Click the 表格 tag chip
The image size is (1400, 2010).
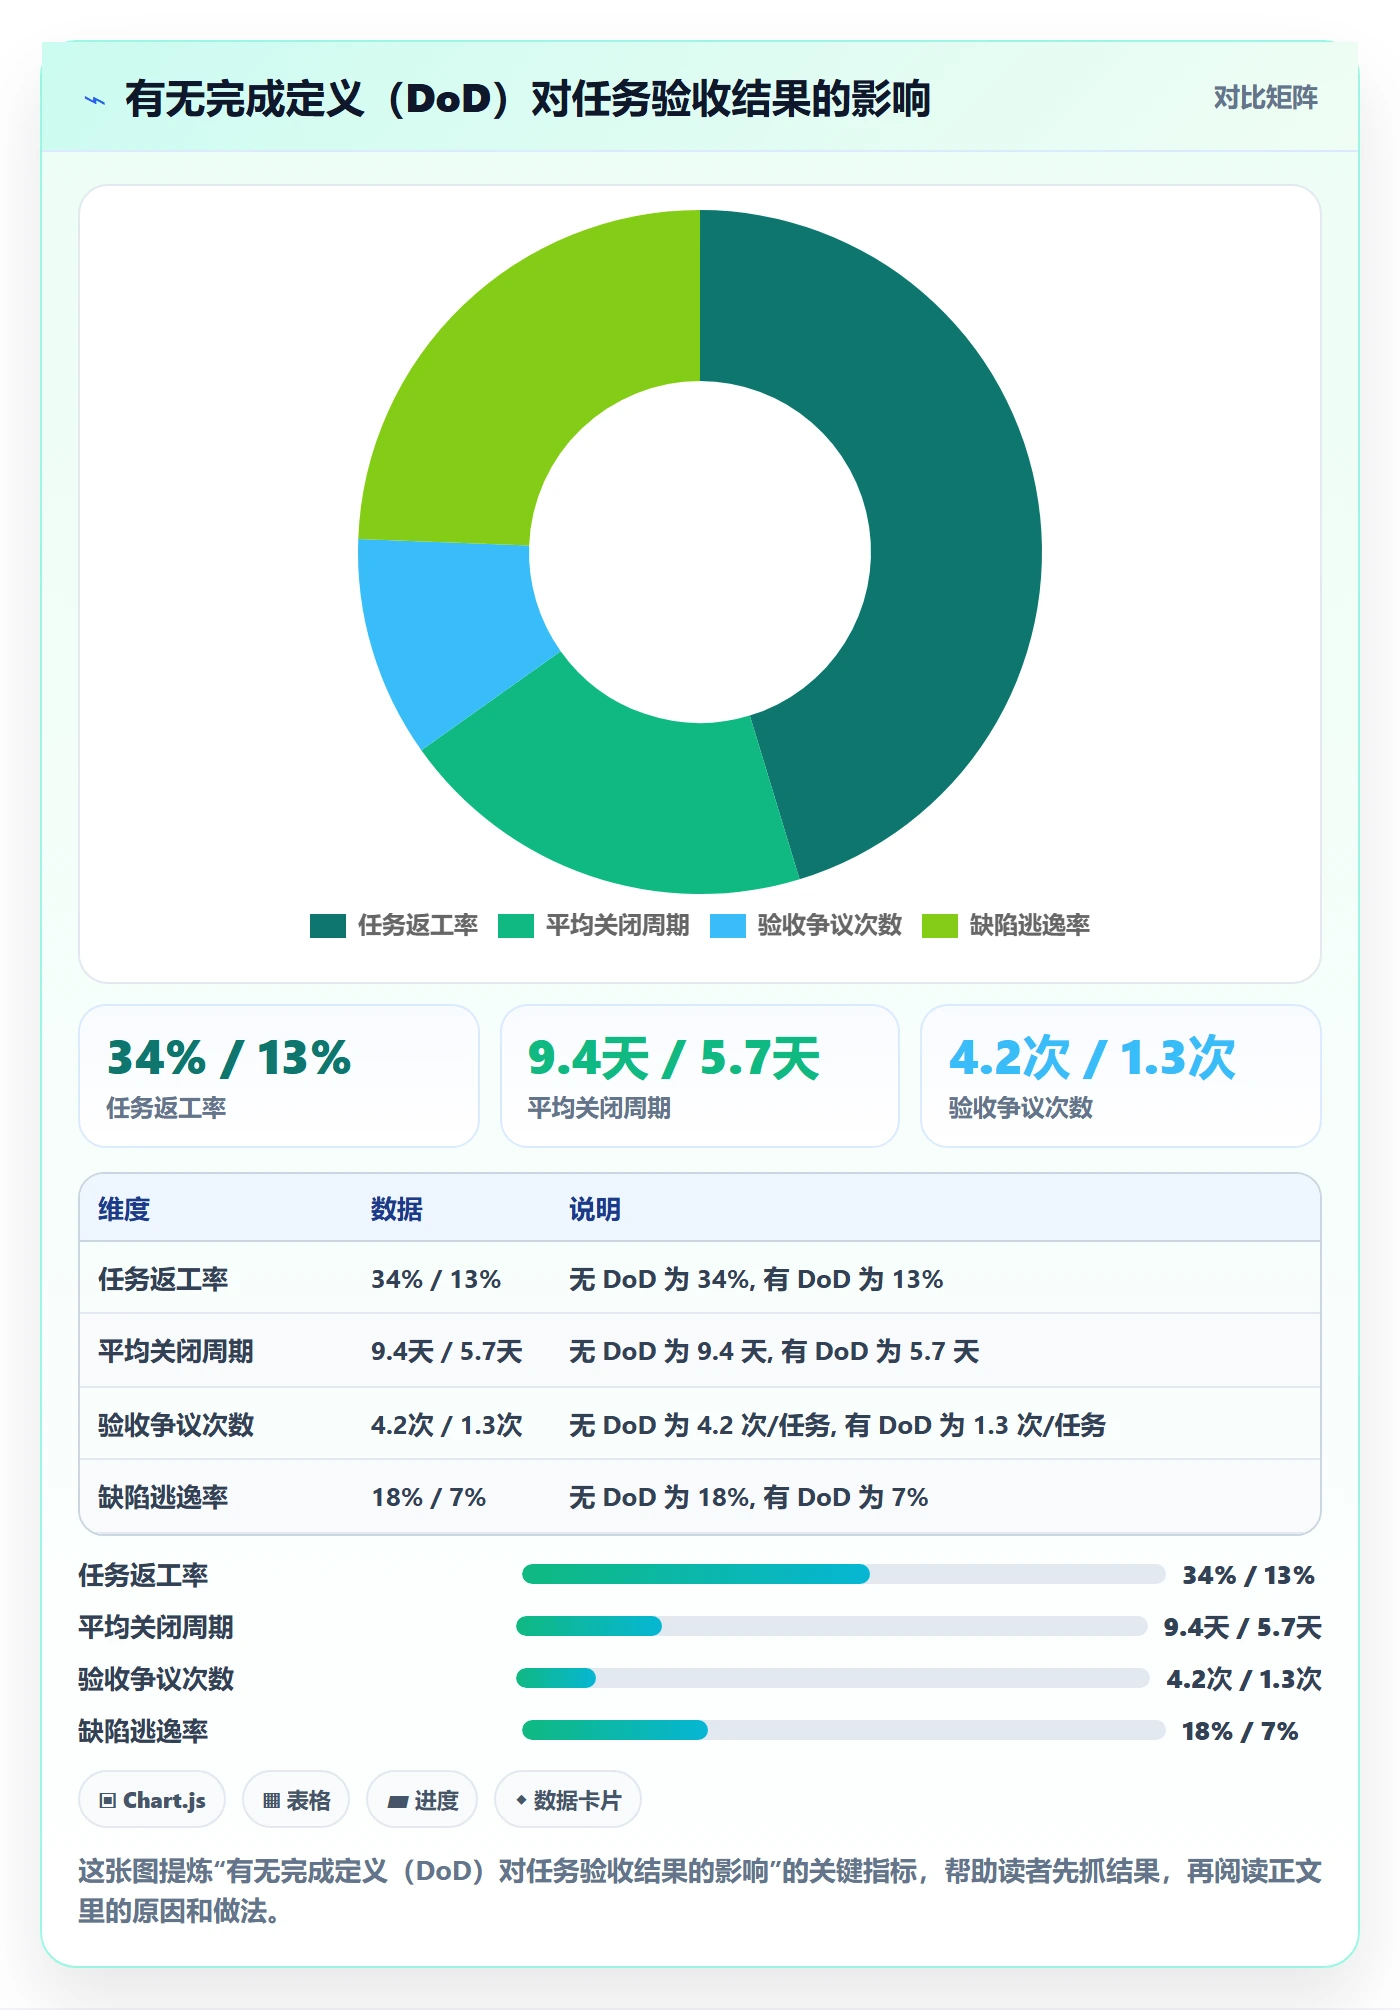point(296,1800)
